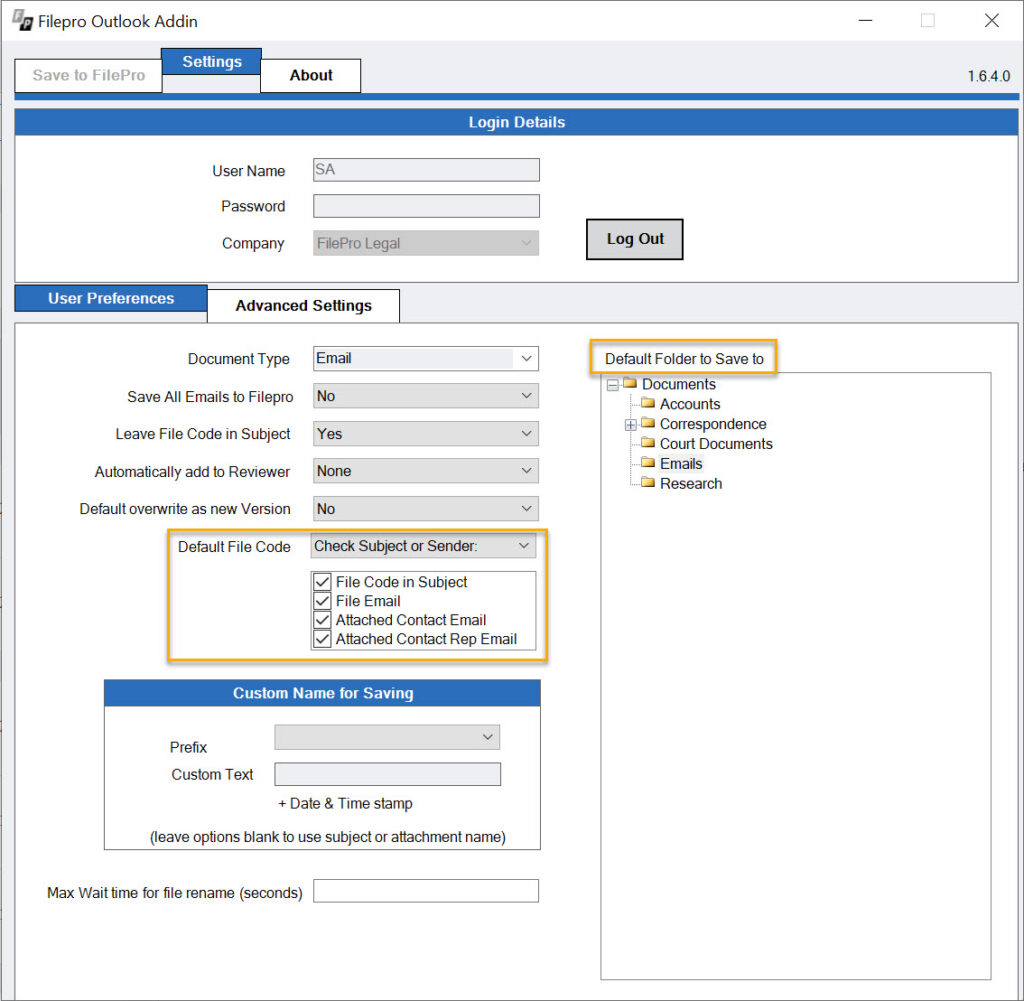Switch to the About tab
This screenshot has width=1024, height=1001.
(310, 75)
